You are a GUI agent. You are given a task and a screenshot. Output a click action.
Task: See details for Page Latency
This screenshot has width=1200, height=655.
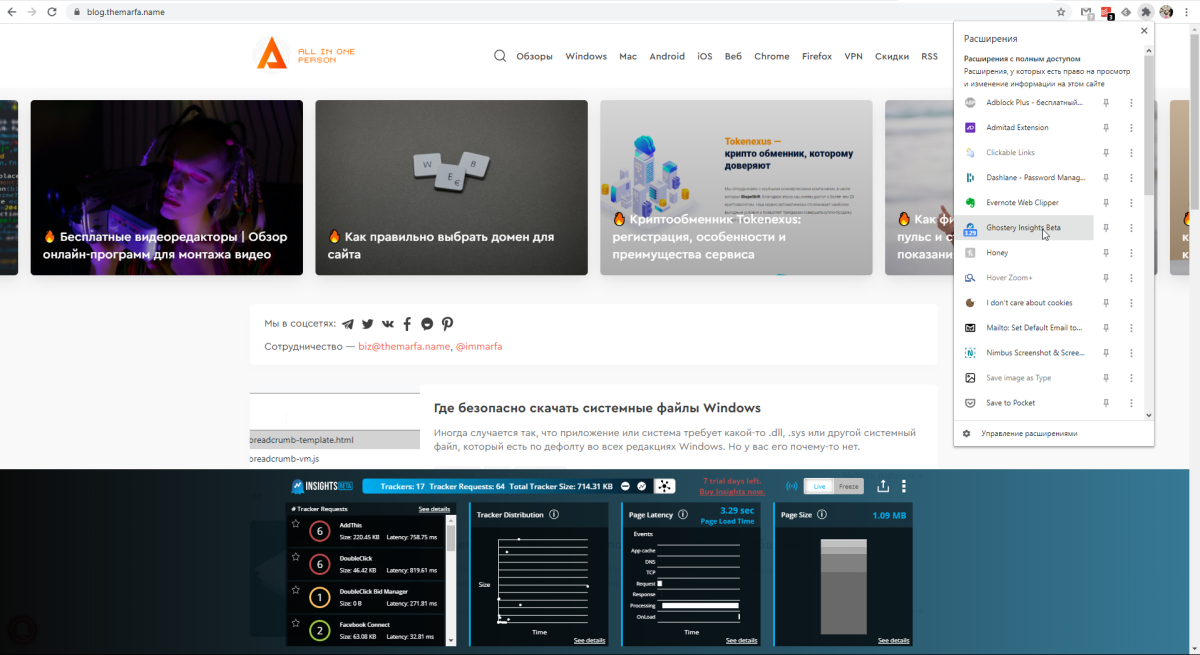pos(741,640)
